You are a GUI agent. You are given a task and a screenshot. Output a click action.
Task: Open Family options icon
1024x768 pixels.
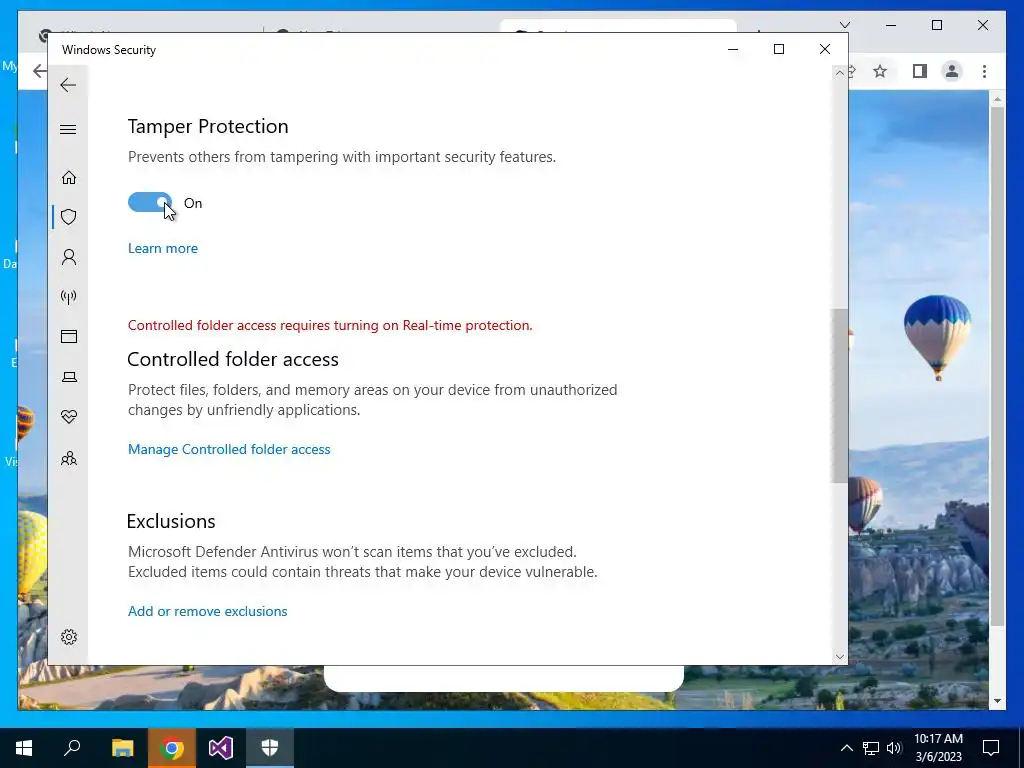(x=69, y=458)
